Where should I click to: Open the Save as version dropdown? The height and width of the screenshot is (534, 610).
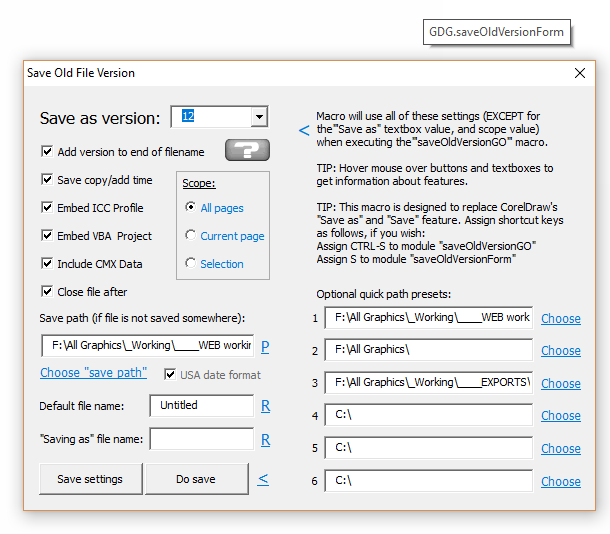click(259, 117)
